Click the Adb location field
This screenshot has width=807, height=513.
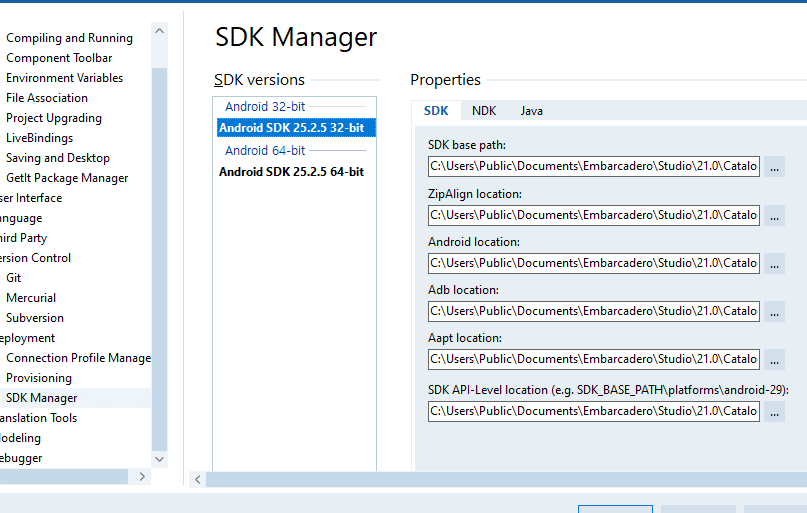click(594, 311)
